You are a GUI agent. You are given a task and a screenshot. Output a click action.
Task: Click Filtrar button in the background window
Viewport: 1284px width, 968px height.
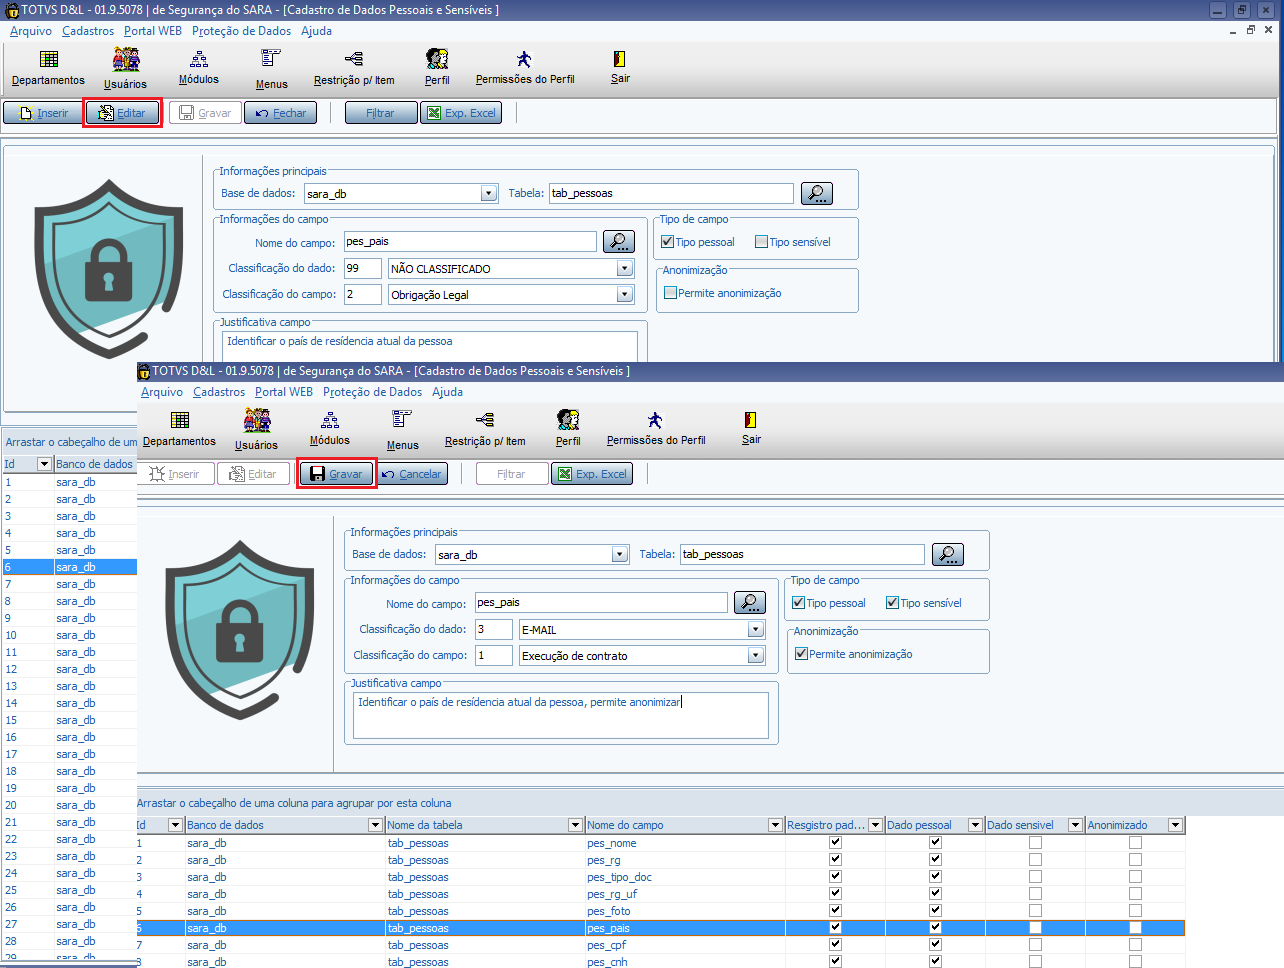pyautogui.click(x=381, y=113)
